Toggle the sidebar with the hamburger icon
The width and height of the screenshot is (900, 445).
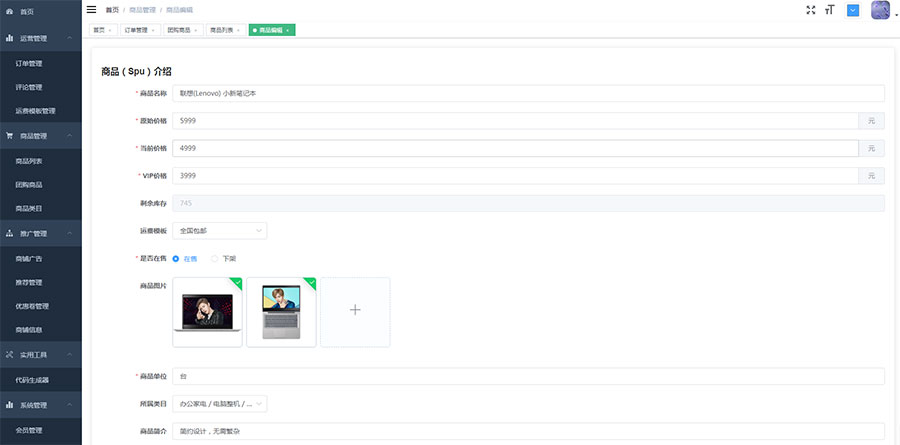pyautogui.click(x=91, y=9)
